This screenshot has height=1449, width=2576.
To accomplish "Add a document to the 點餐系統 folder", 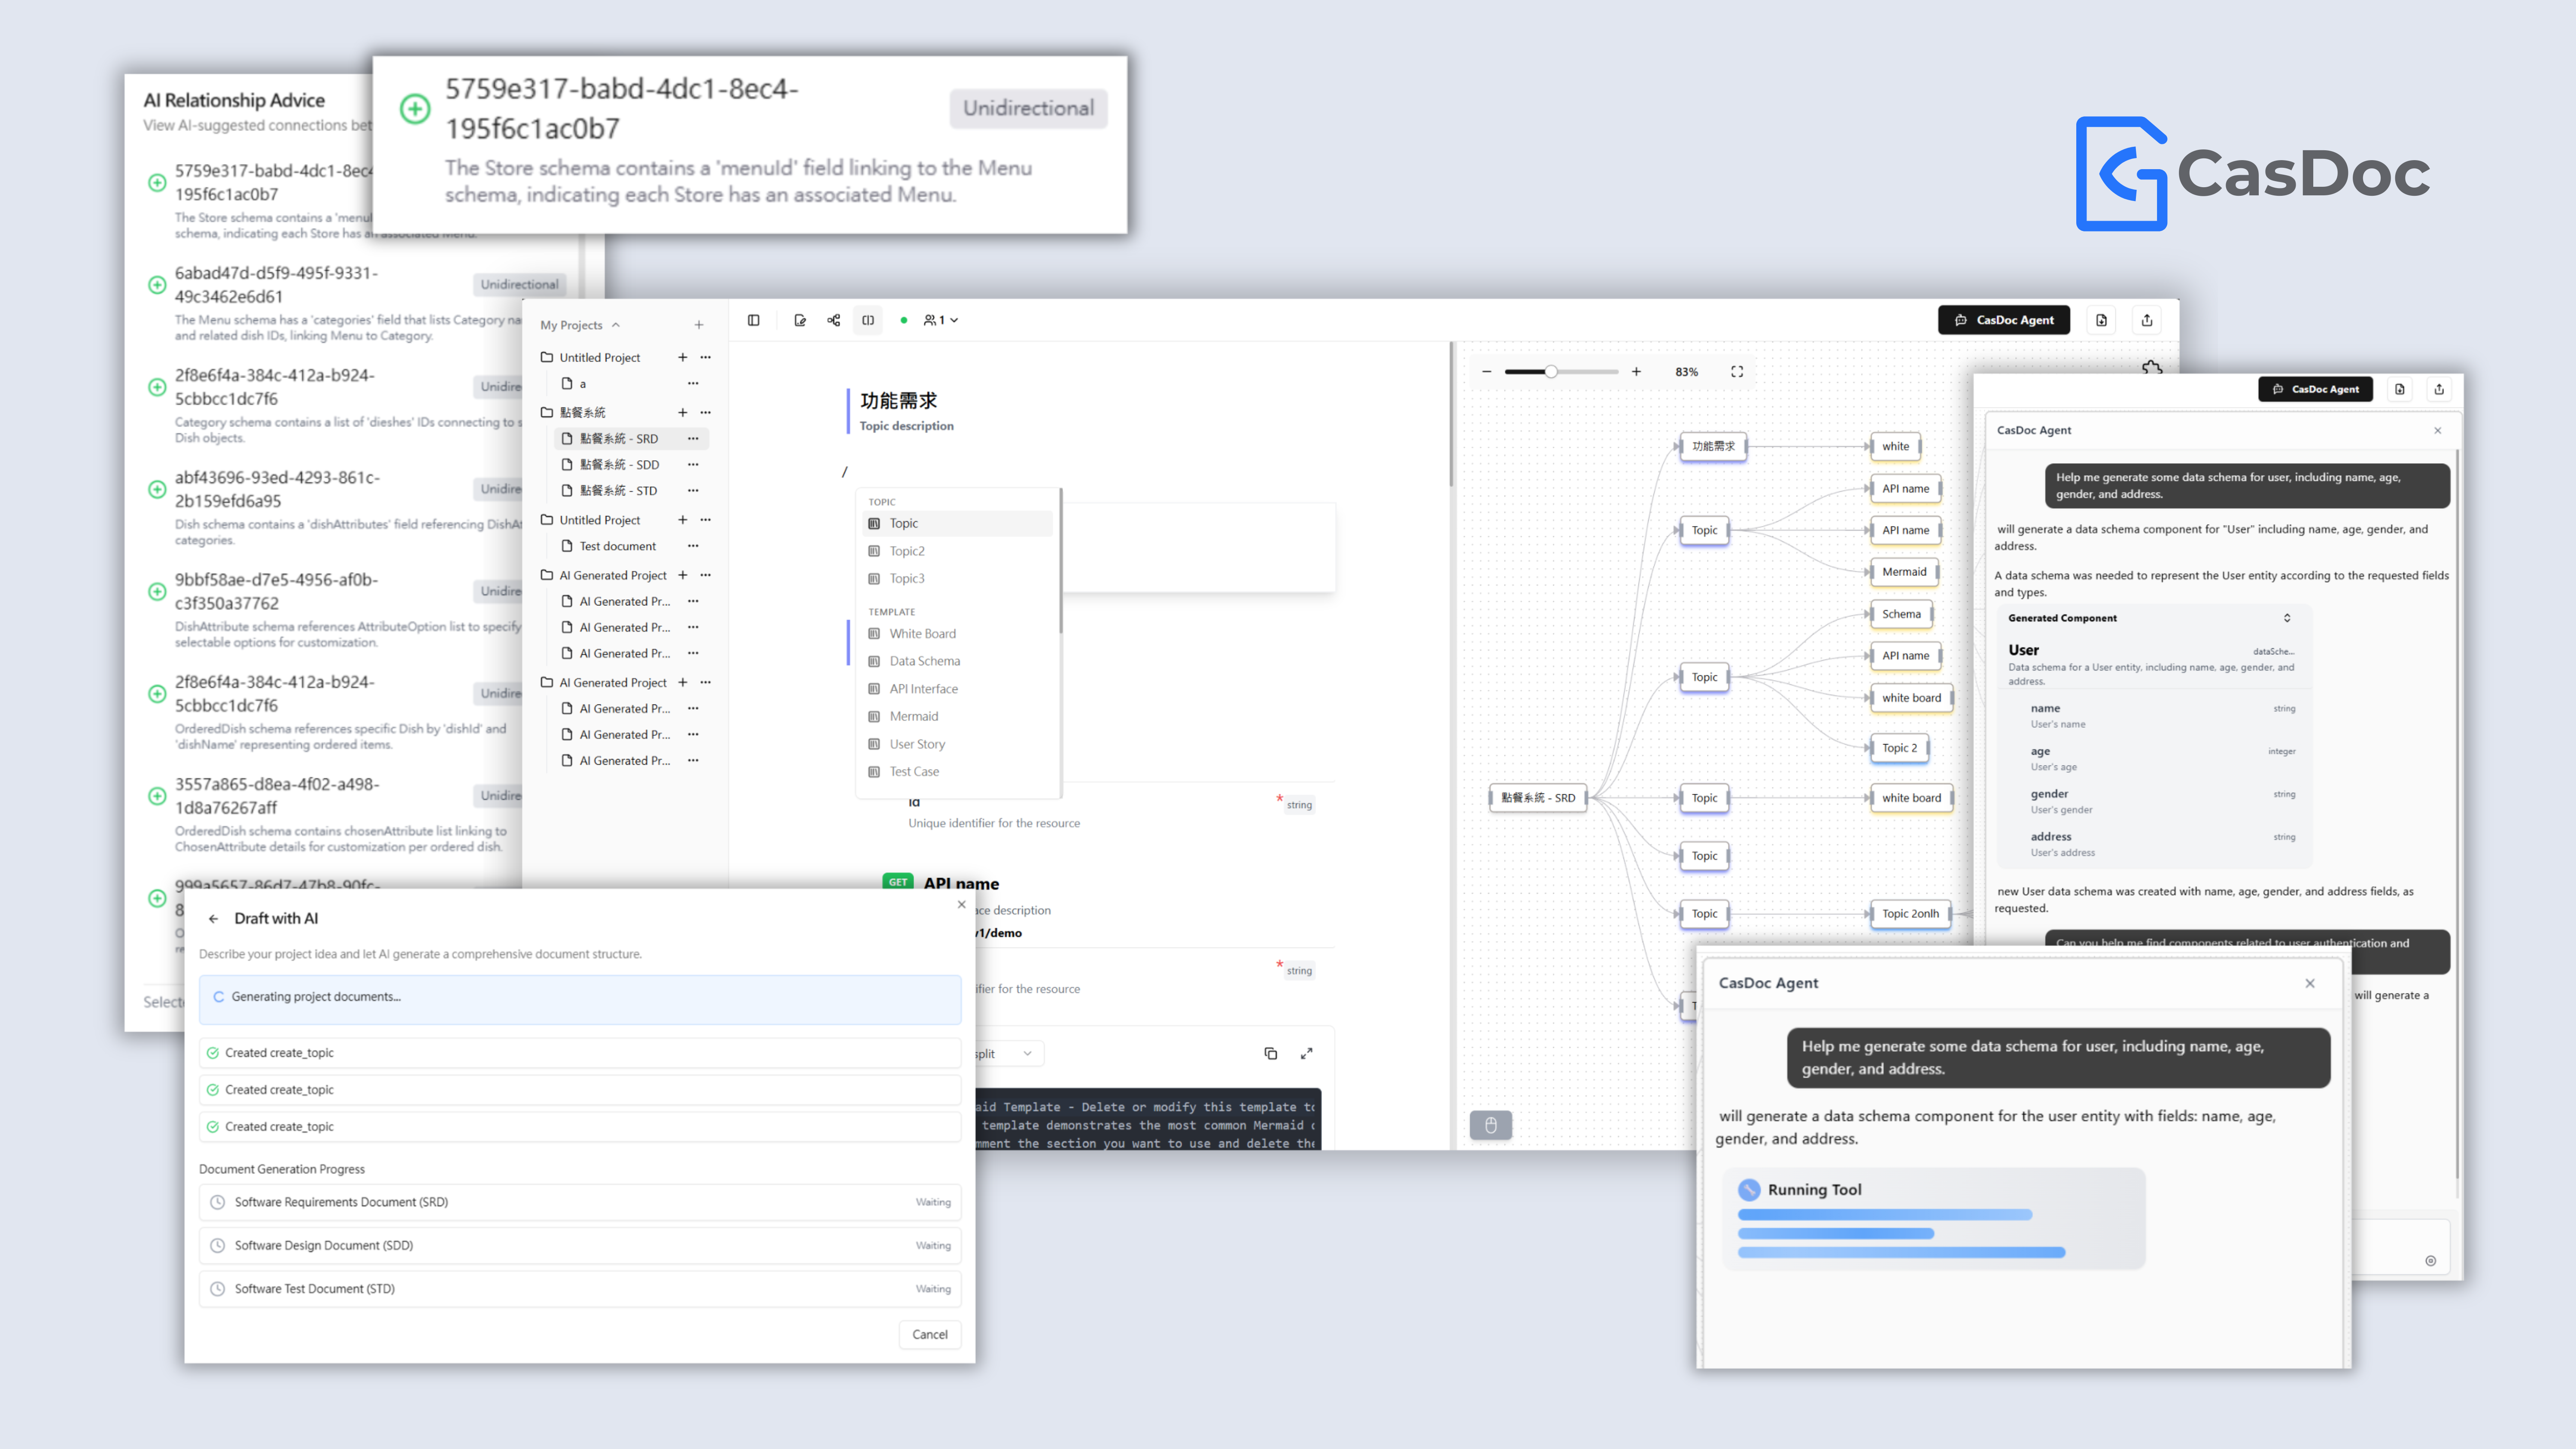I will 683,412.
